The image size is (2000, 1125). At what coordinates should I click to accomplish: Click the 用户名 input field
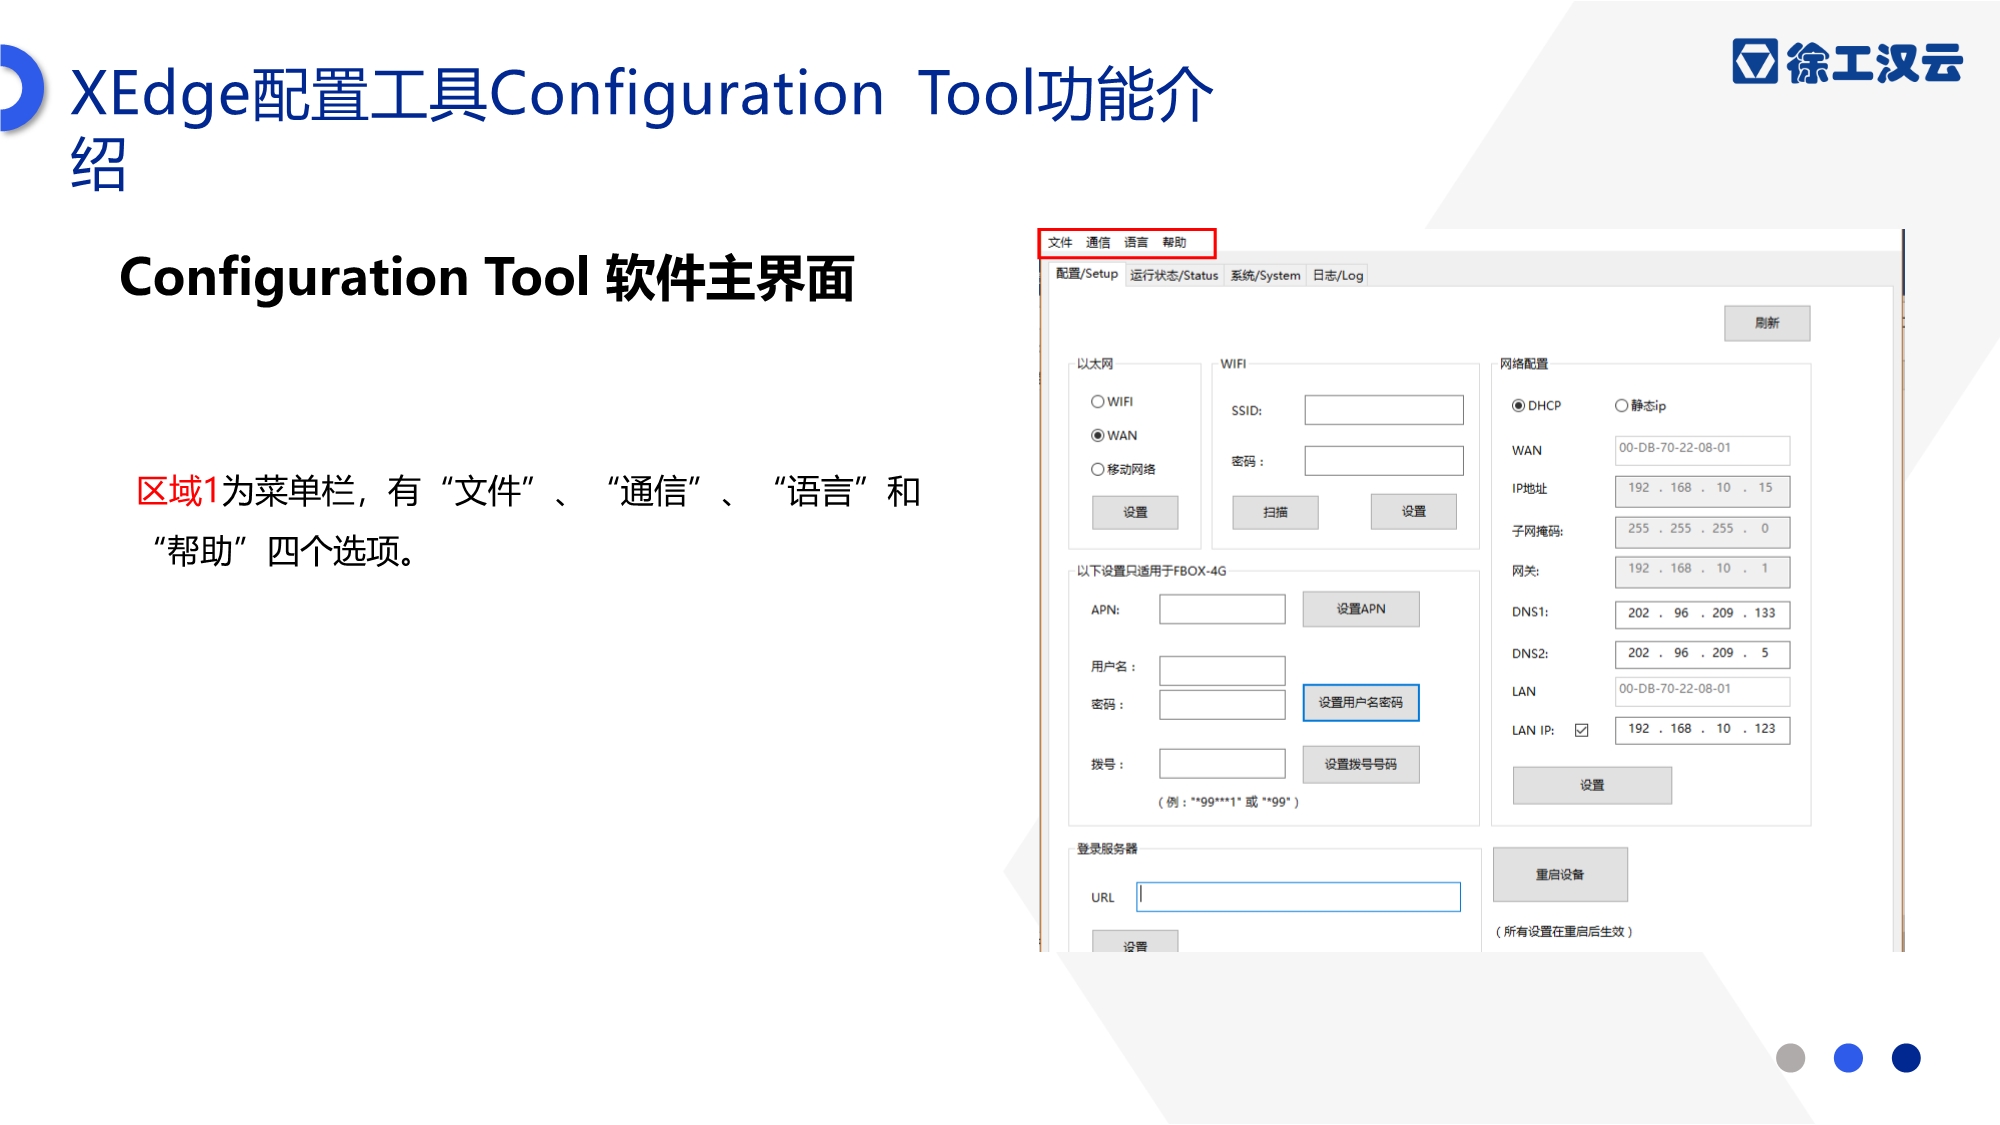tap(1222, 670)
